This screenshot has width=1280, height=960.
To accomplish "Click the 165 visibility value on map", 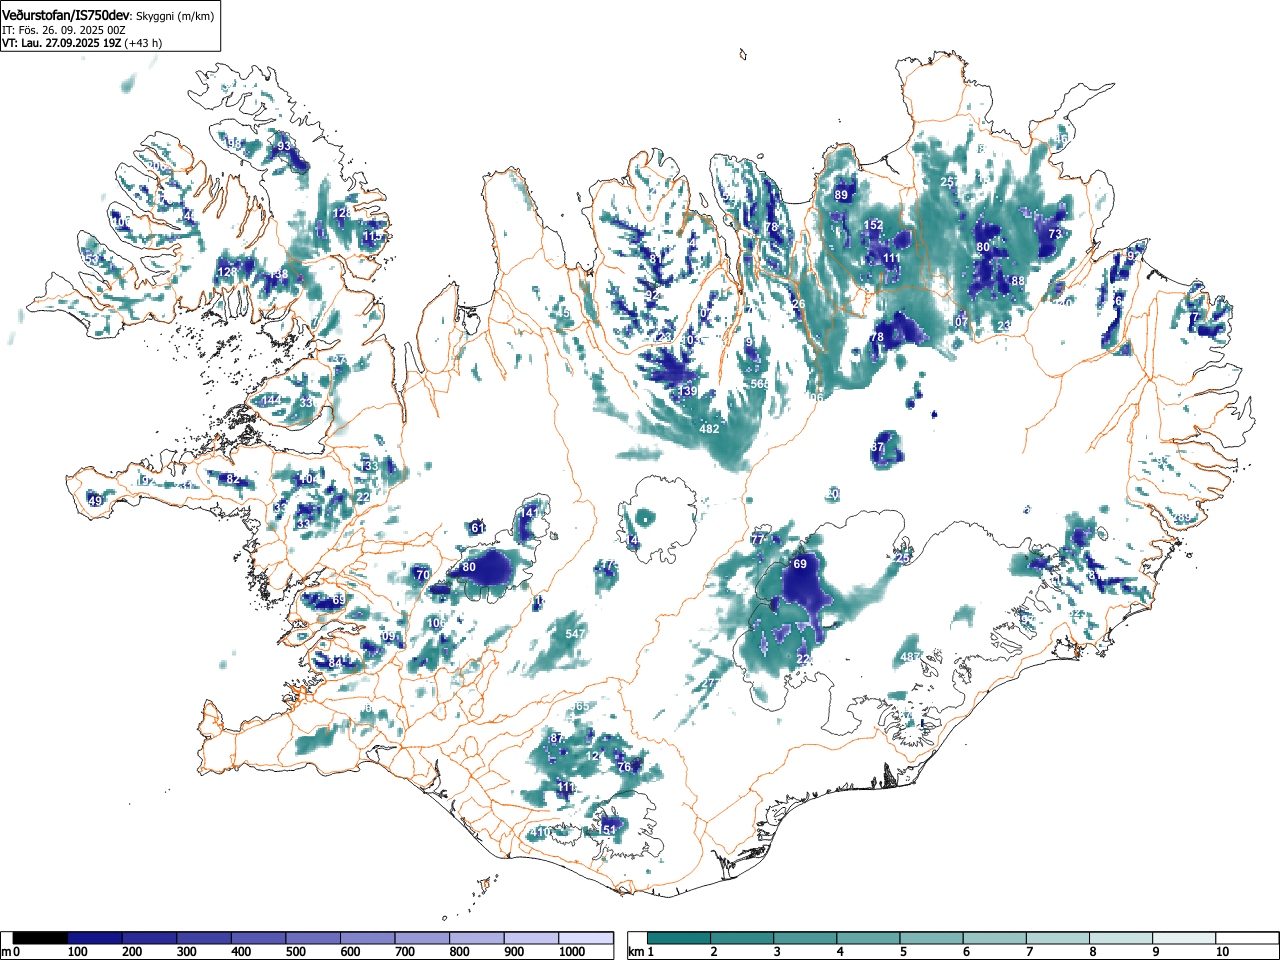I will [x=580, y=707].
